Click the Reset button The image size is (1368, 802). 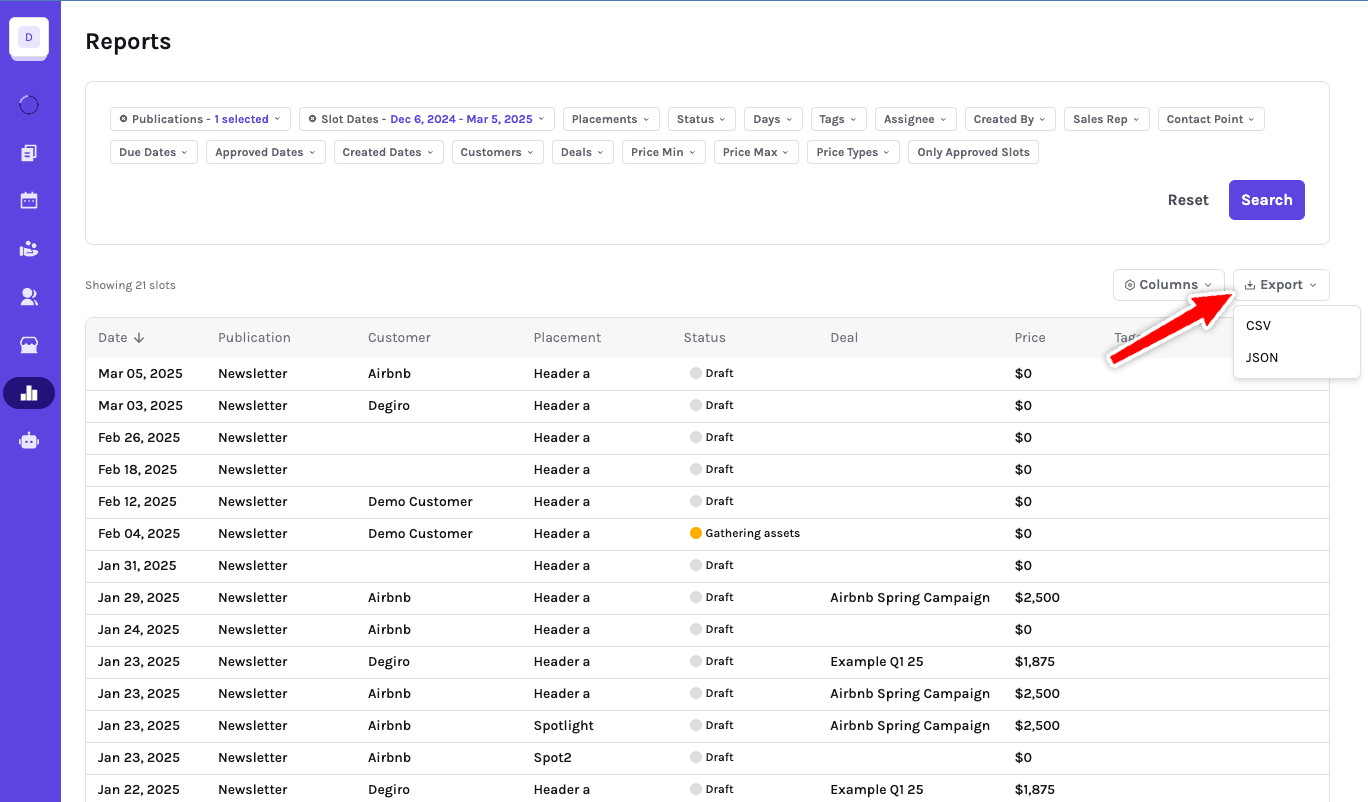pyautogui.click(x=1188, y=200)
